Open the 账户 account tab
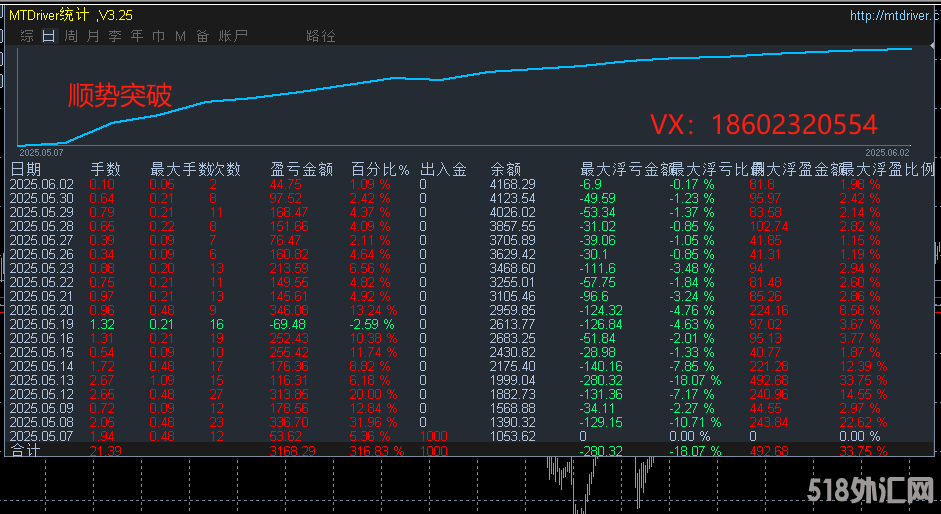Screen dimensions: 941x514 click(233, 36)
